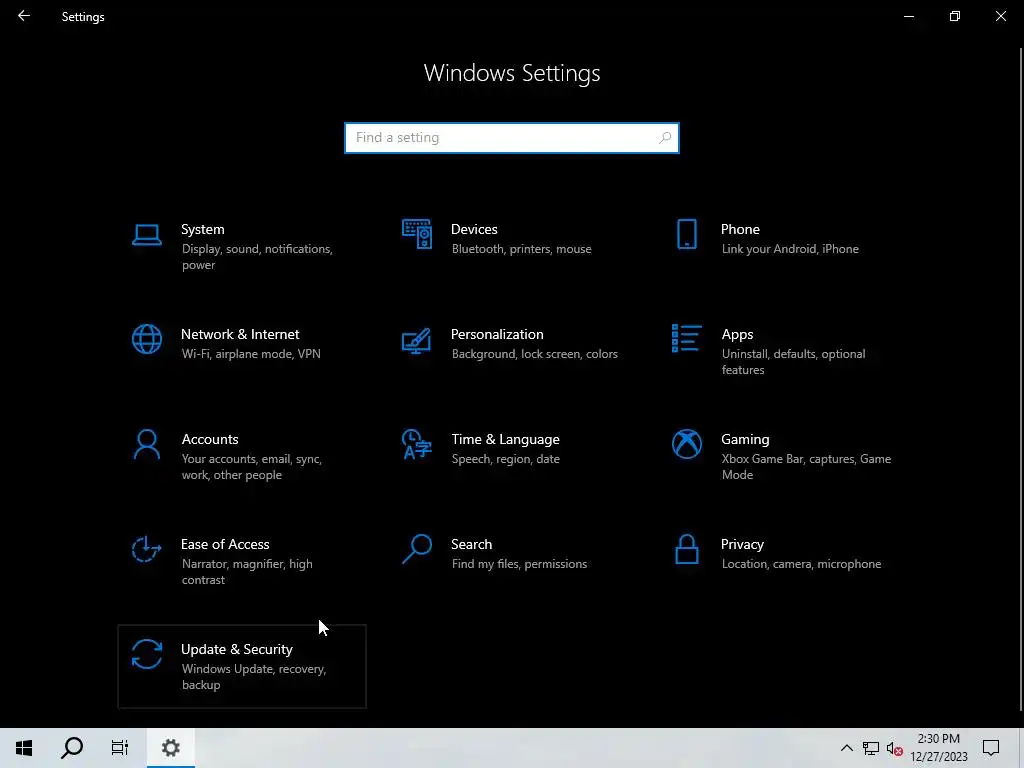Open the Apps list icon
This screenshot has width=1024, height=768.
coord(686,338)
